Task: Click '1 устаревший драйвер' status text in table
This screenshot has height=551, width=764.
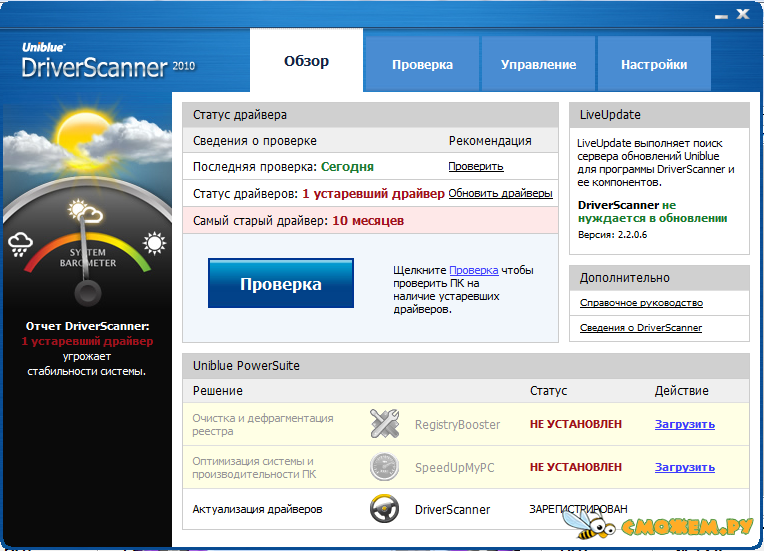Action: point(373,193)
